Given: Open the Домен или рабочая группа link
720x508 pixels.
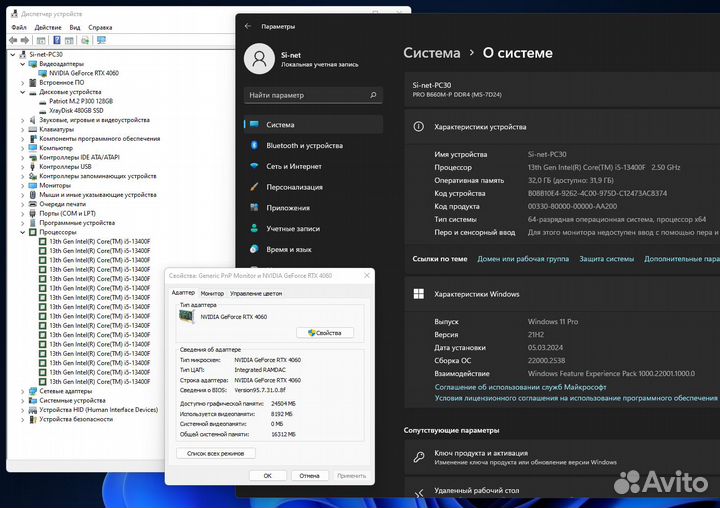Looking at the screenshot, I should (523, 259).
